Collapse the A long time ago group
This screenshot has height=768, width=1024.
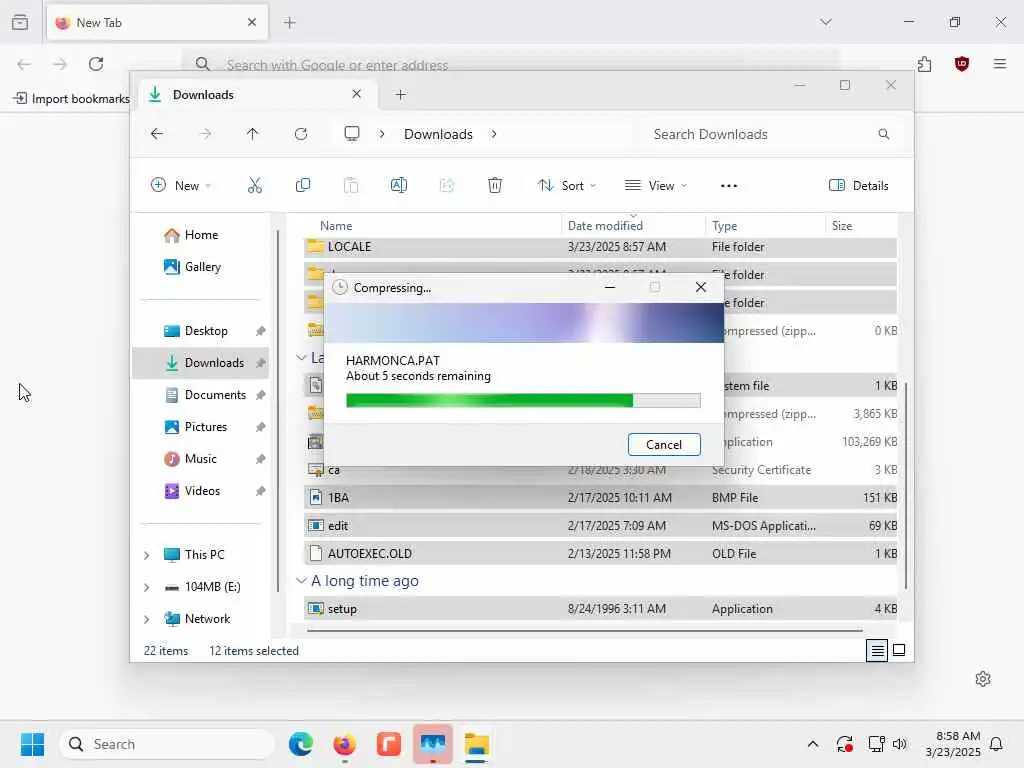[x=301, y=581]
